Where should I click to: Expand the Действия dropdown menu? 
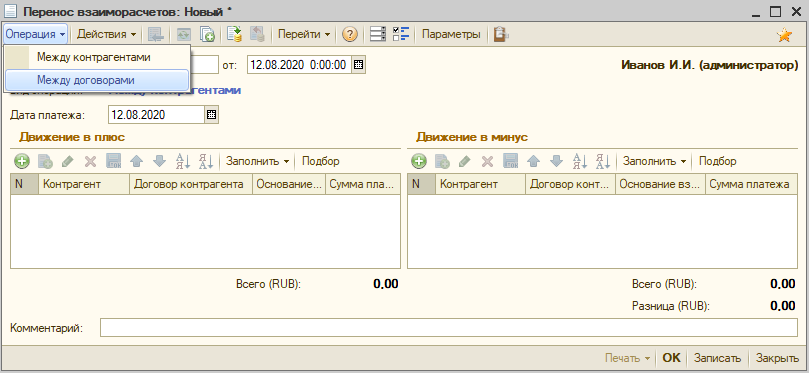point(106,35)
